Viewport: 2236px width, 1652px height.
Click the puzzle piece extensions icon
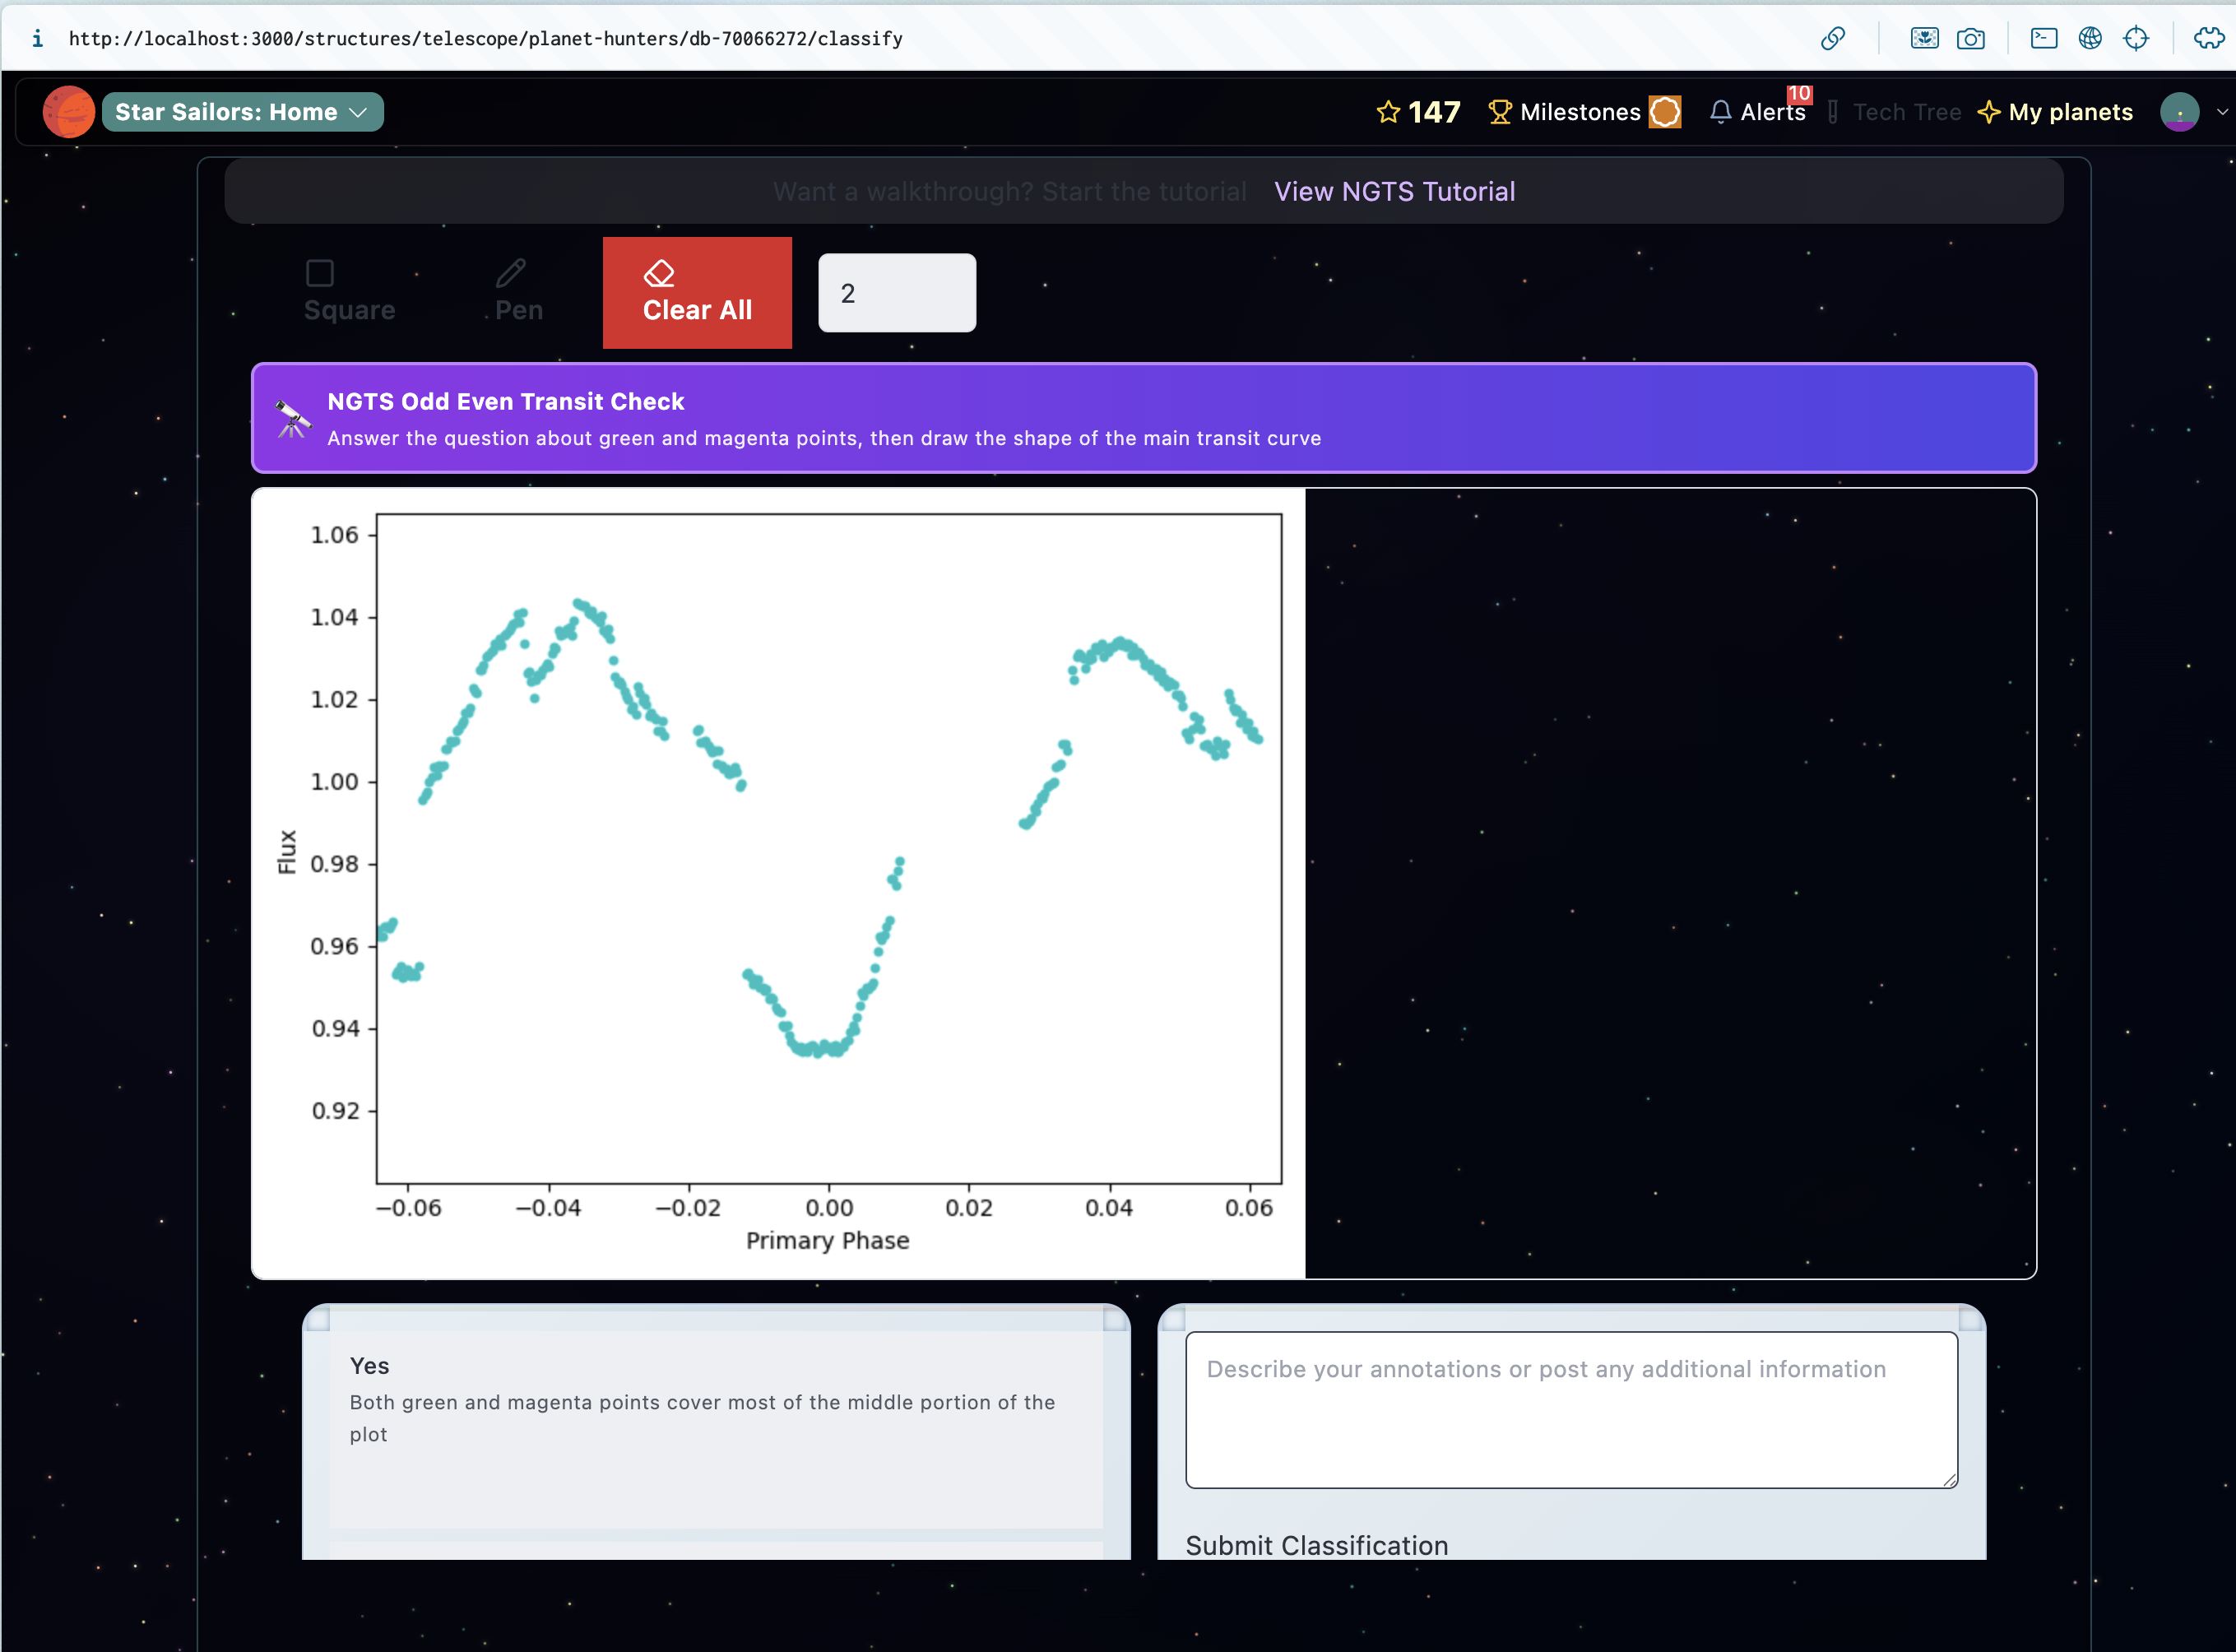2208,38
